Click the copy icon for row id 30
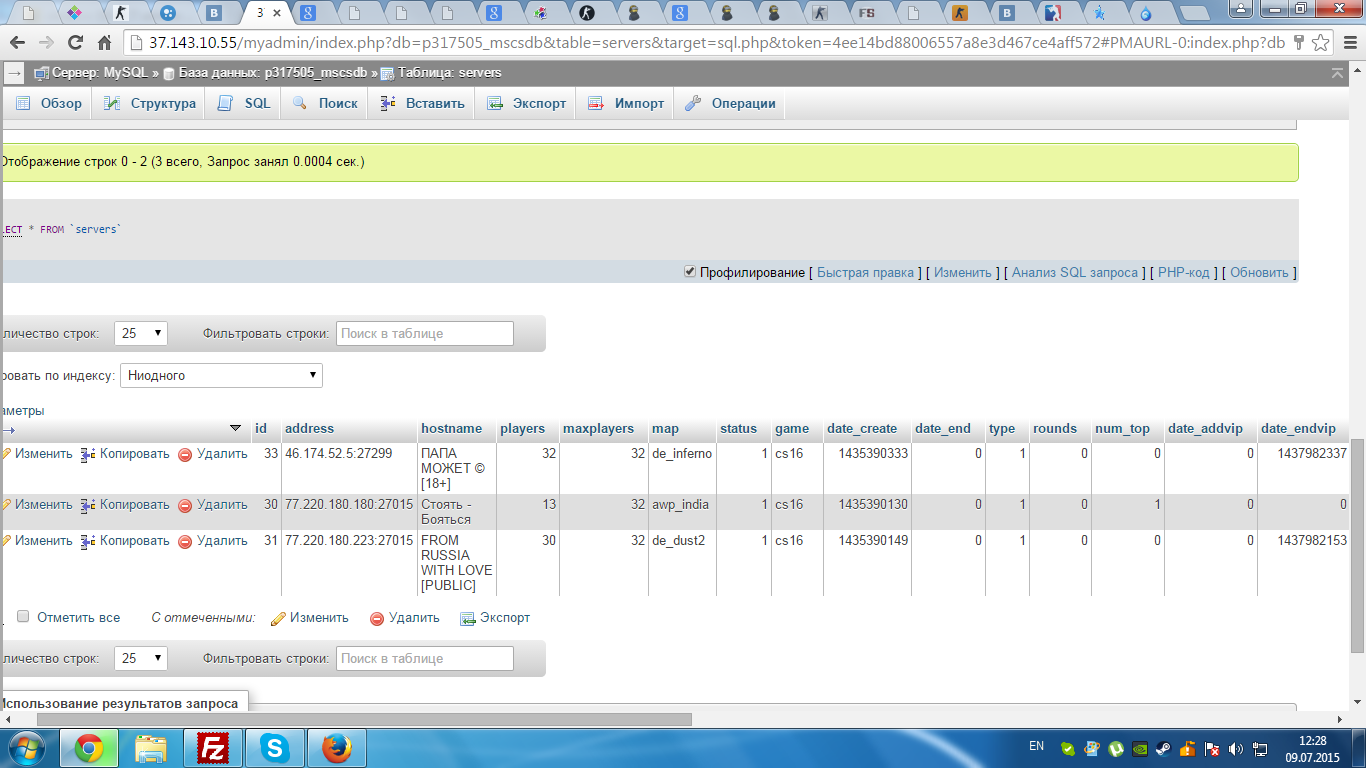 pos(88,505)
